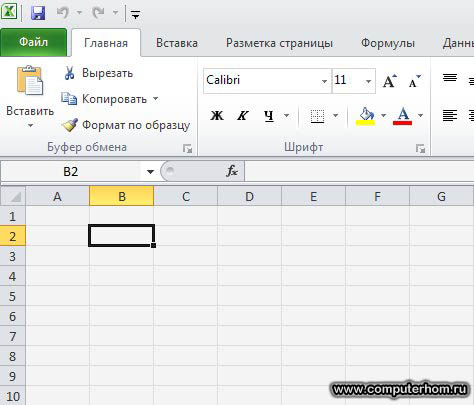Expand the font color dropdown arrow

point(421,116)
